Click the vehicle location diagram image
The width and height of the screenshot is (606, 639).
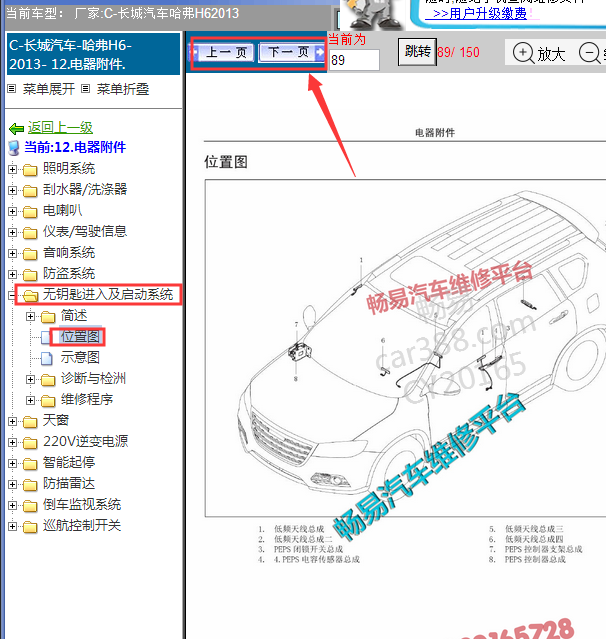click(405, 348)
